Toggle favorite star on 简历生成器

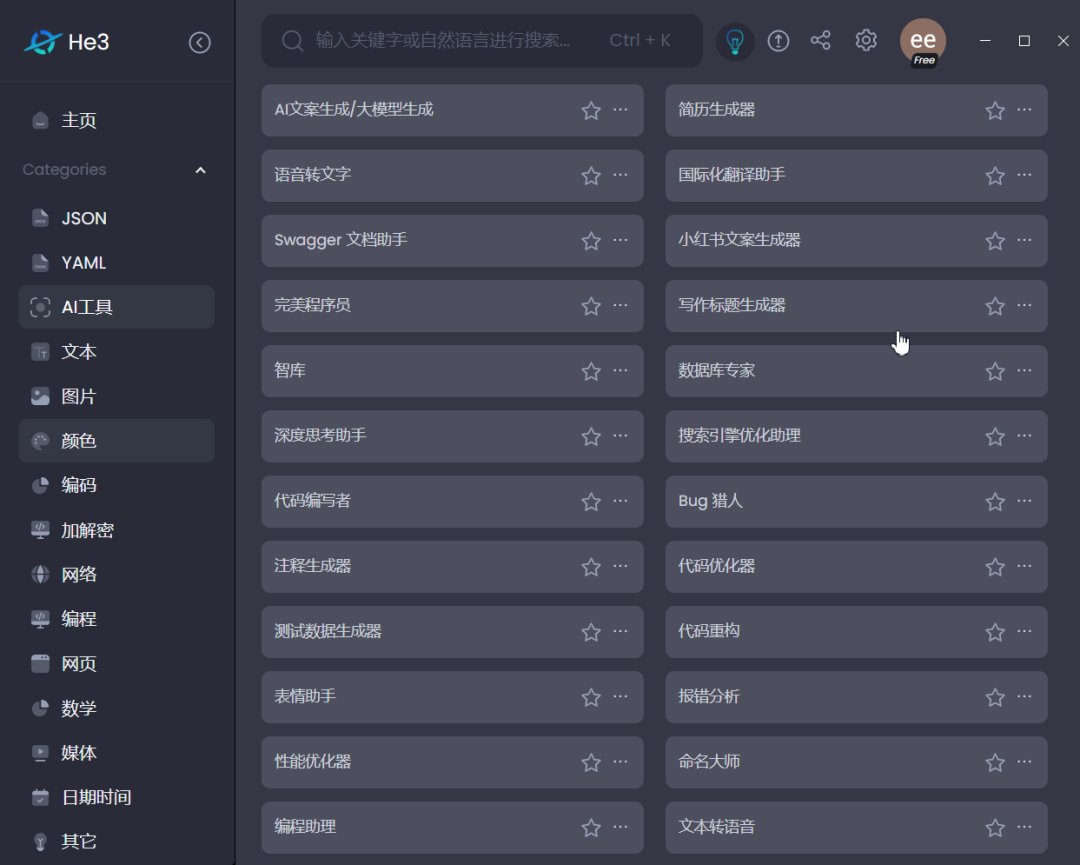(995, 111)
